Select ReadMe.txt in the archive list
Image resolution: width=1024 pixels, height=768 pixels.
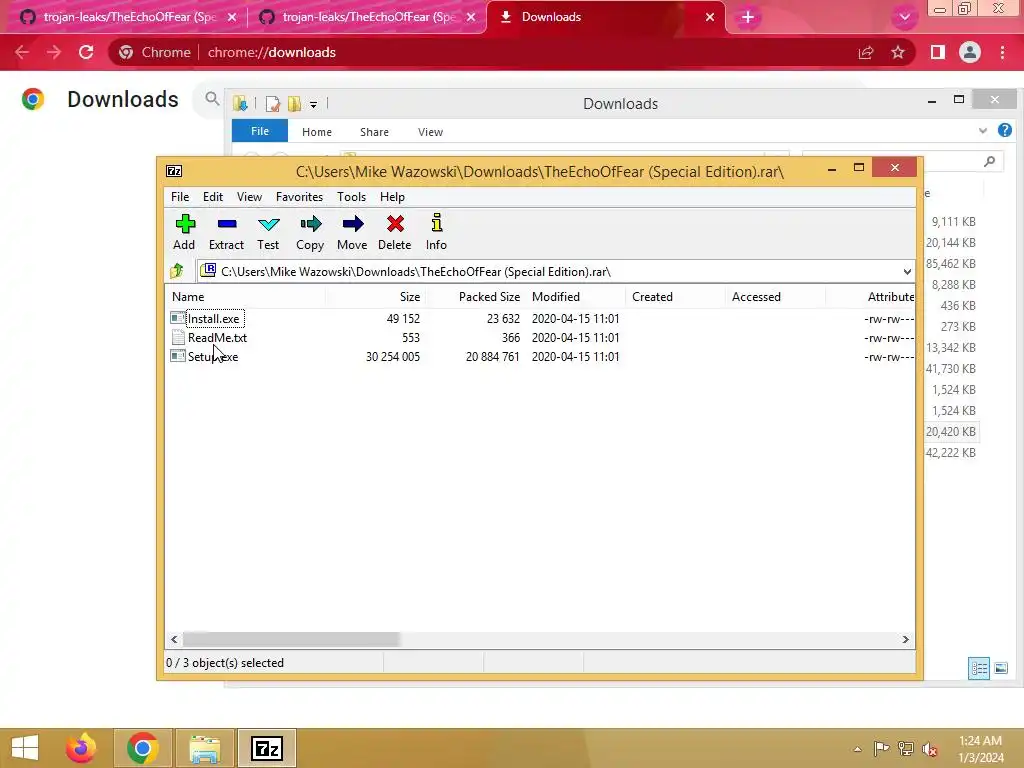(x=217, y=338)
